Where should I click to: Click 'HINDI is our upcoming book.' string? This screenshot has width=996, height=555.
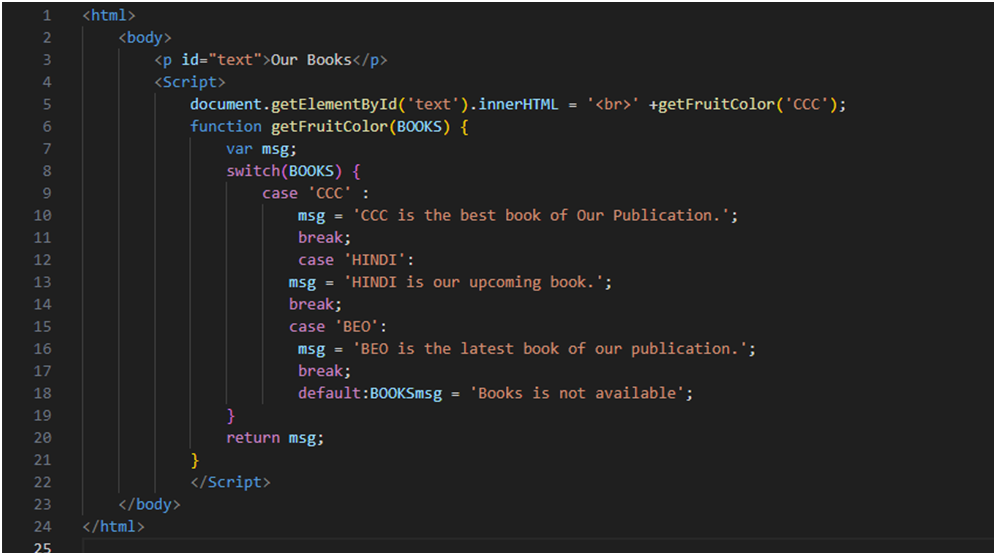473,282
